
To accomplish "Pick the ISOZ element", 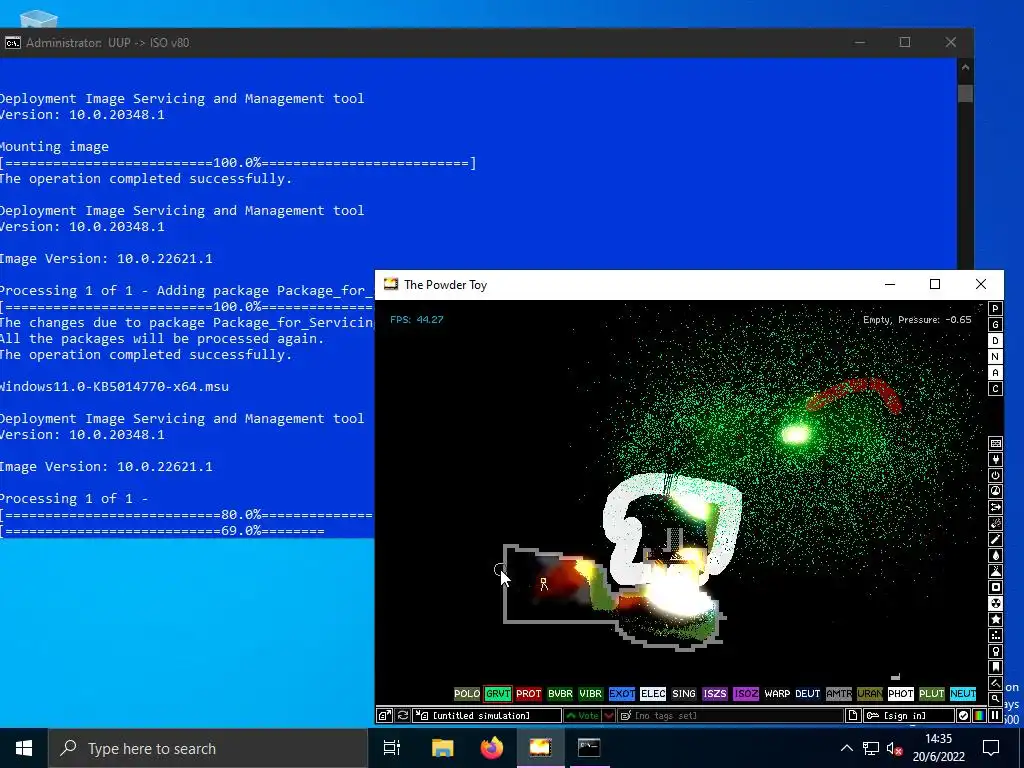I will 746,694.
